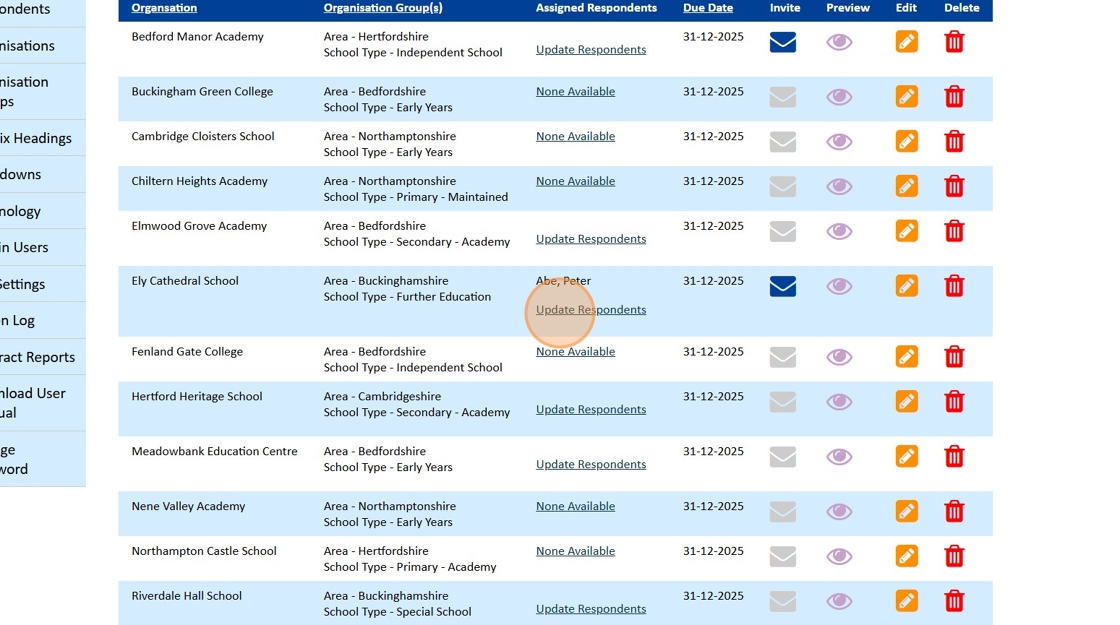Update Respondents for Bedford Manor Academy

[x=591, y=49]
